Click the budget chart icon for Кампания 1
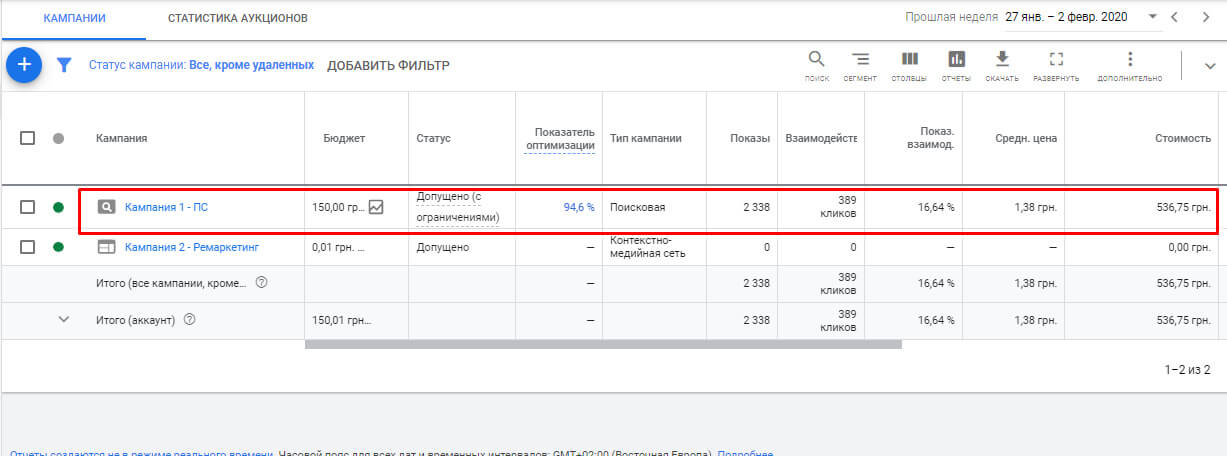 376,207
